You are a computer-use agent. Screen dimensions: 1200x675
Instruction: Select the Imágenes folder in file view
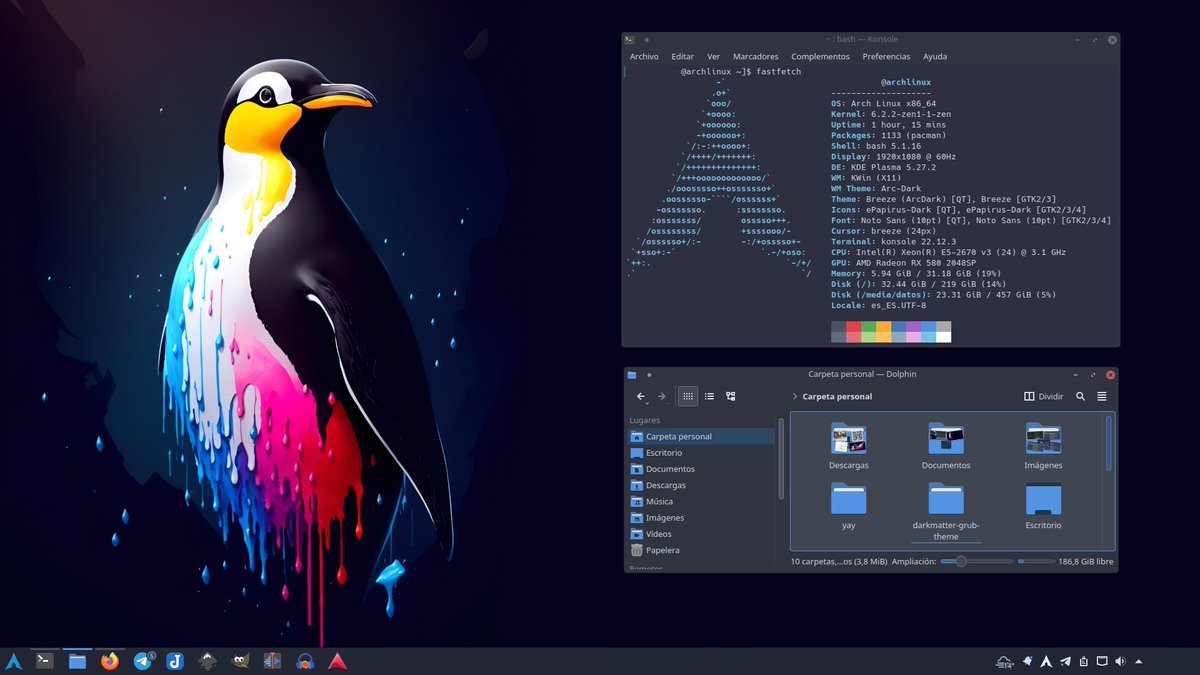[1043, 446]
